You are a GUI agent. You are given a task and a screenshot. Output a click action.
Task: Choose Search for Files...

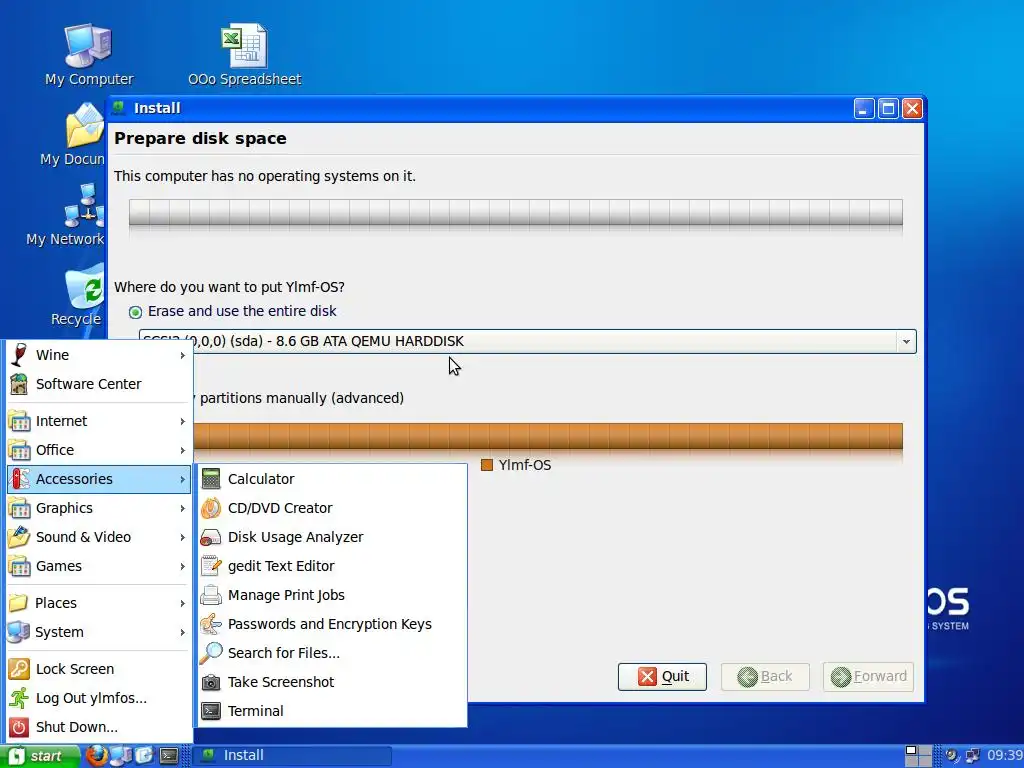[331, 653]
